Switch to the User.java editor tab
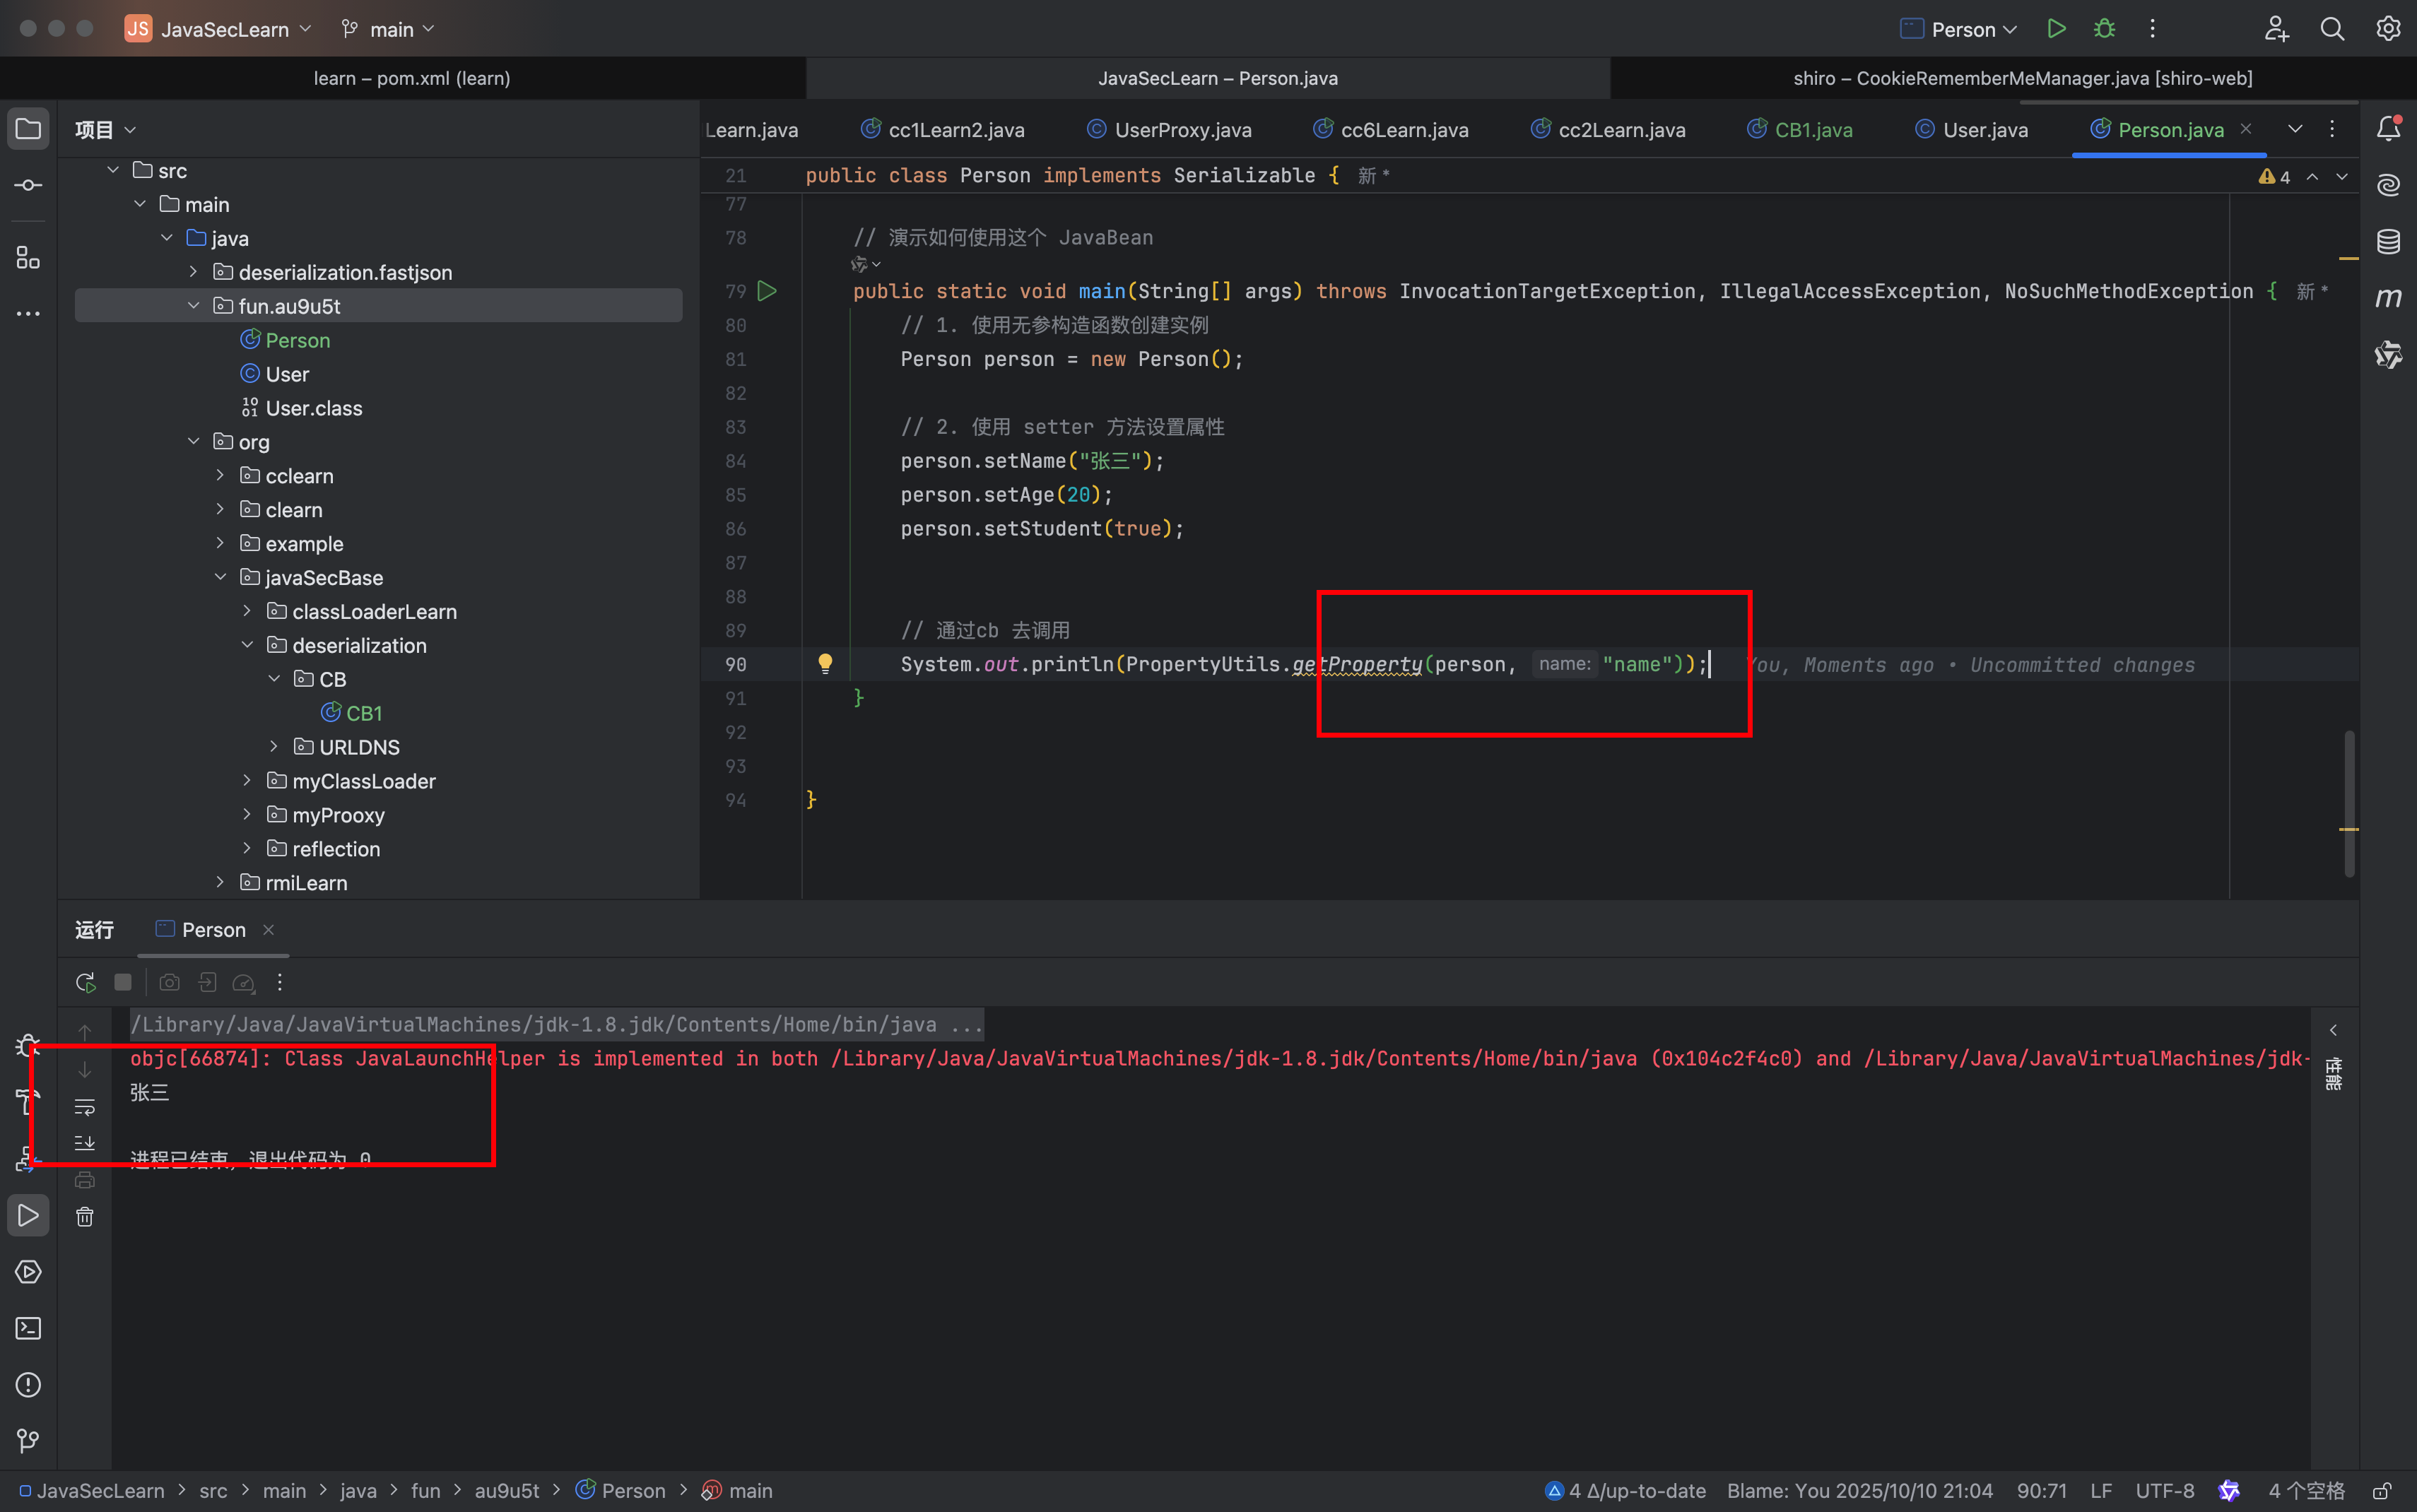The width and height of the screenshot is (2417, 1512). [x=1972, y=130]
